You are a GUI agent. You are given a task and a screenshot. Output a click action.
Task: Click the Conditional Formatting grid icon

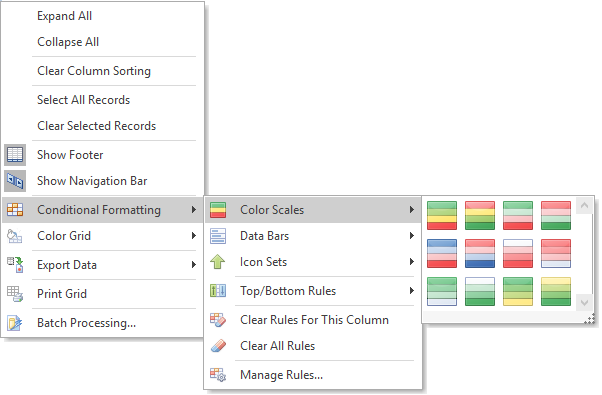coord(15,210)
